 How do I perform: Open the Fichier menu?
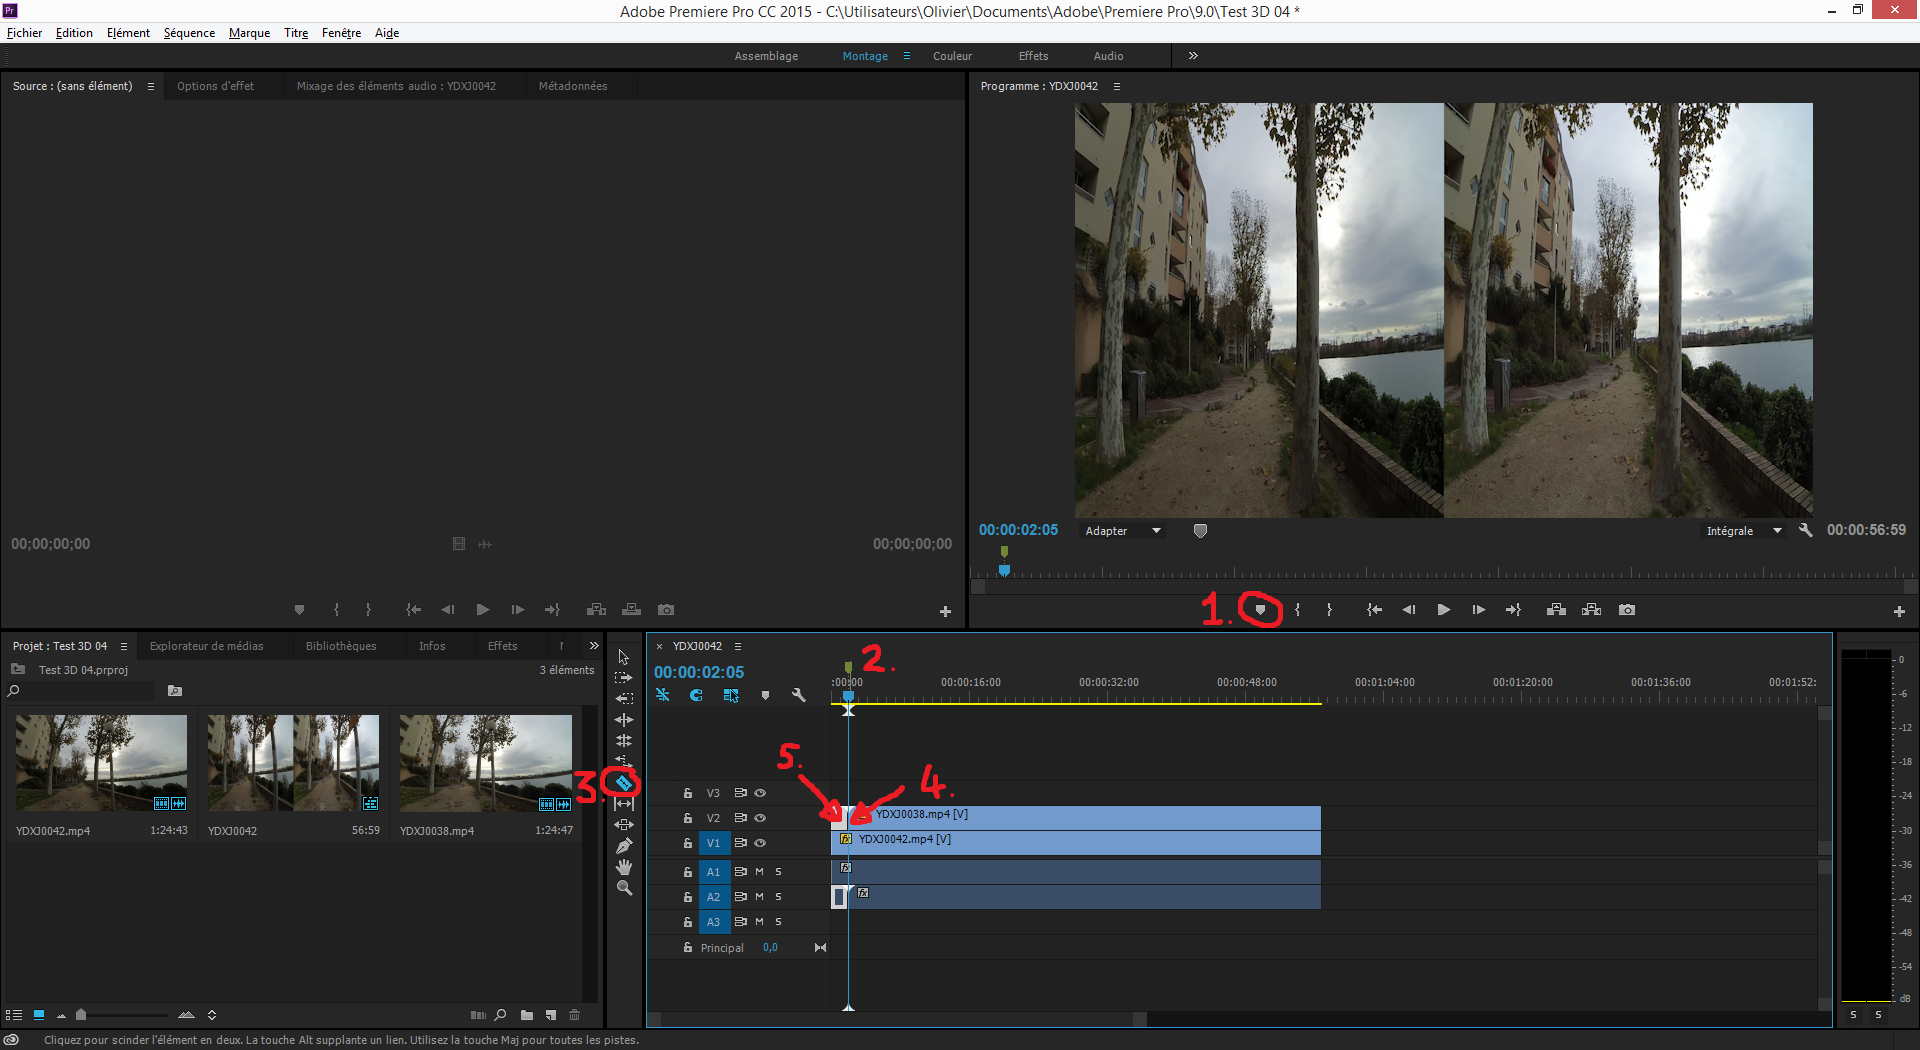pyautogui.click(x=24, y=33)
